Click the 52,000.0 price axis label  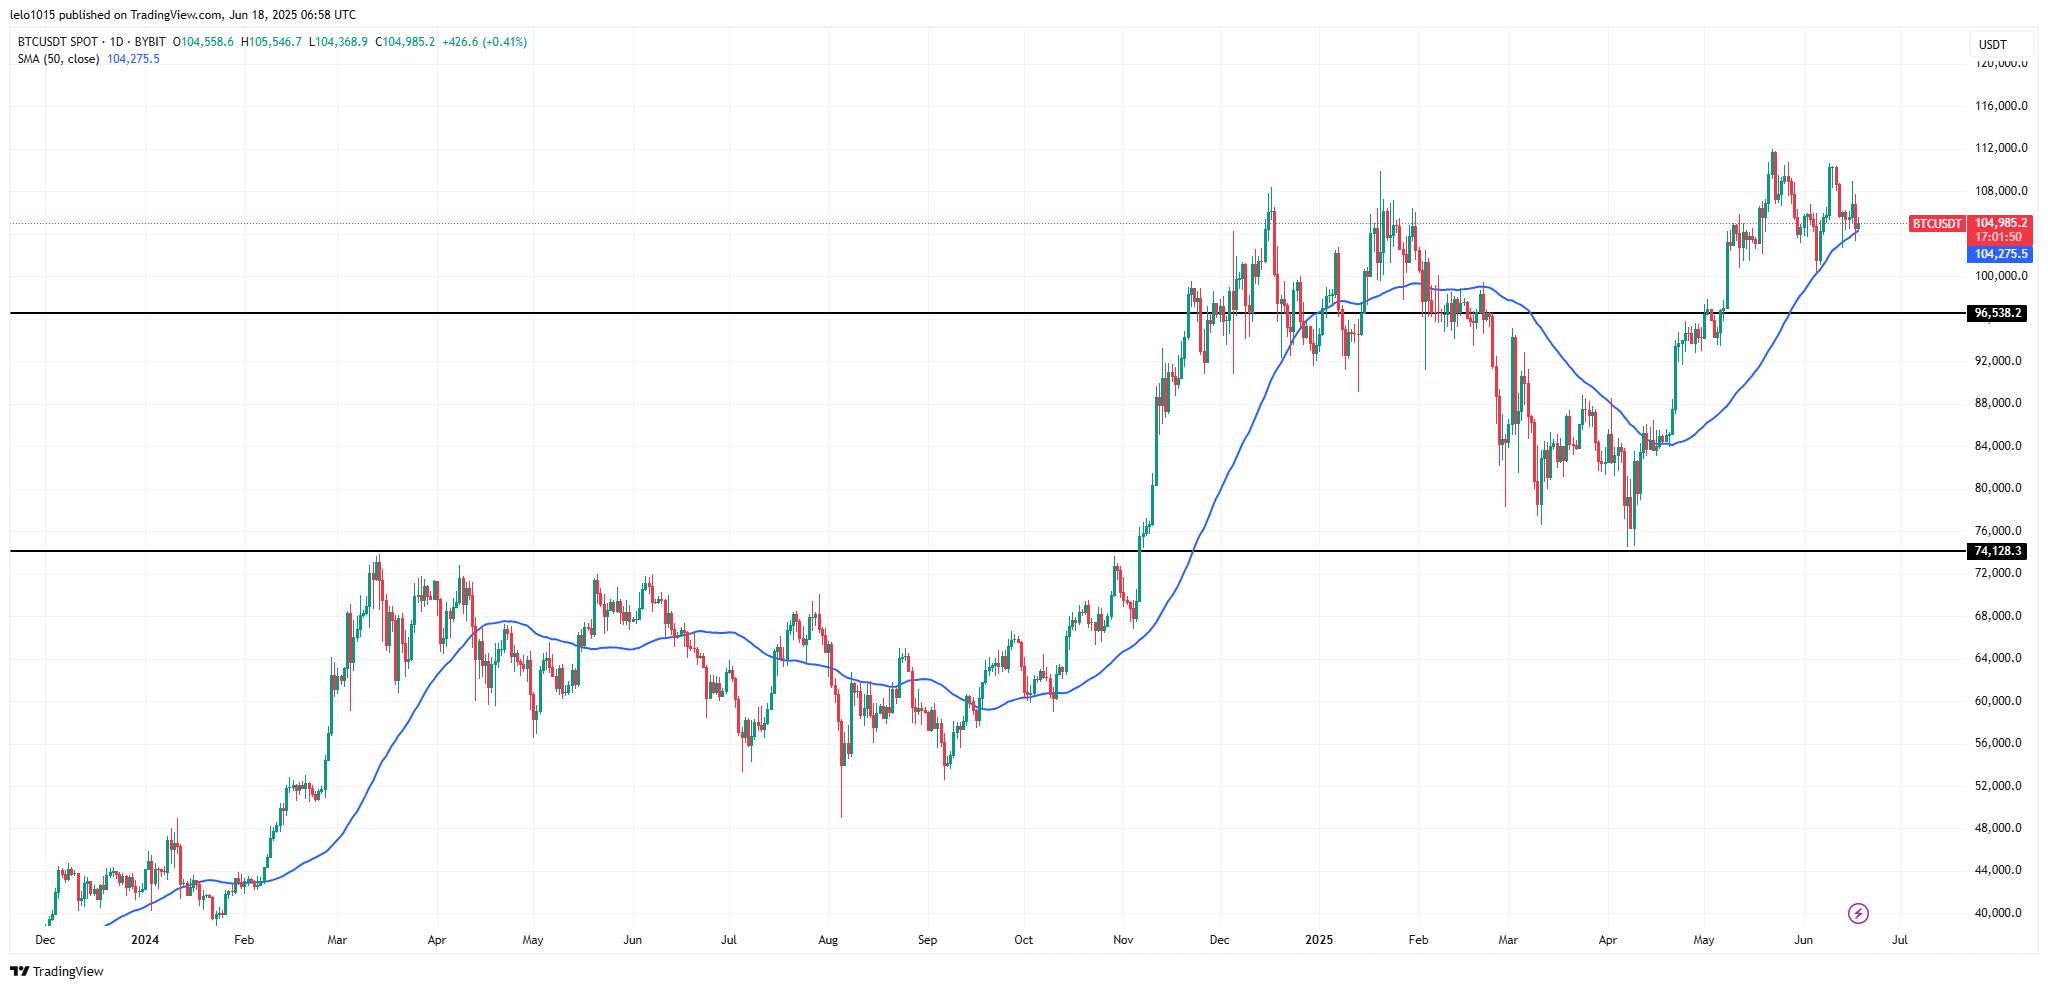pos(1998,786)
